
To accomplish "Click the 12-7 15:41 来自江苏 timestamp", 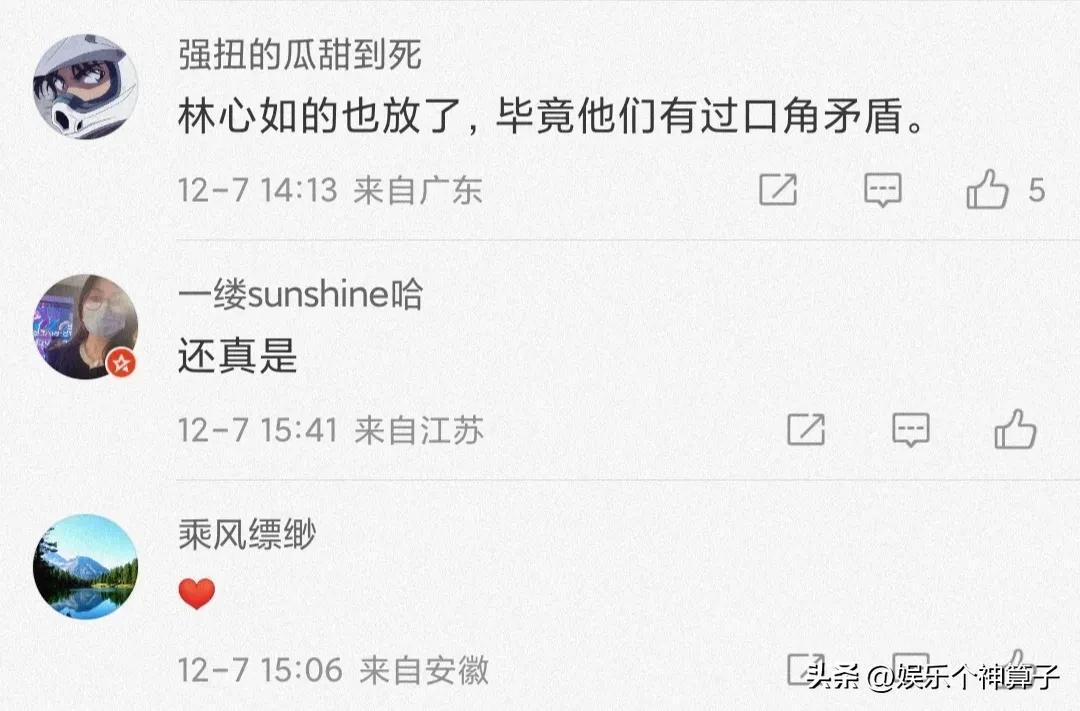I will point(330,430).
